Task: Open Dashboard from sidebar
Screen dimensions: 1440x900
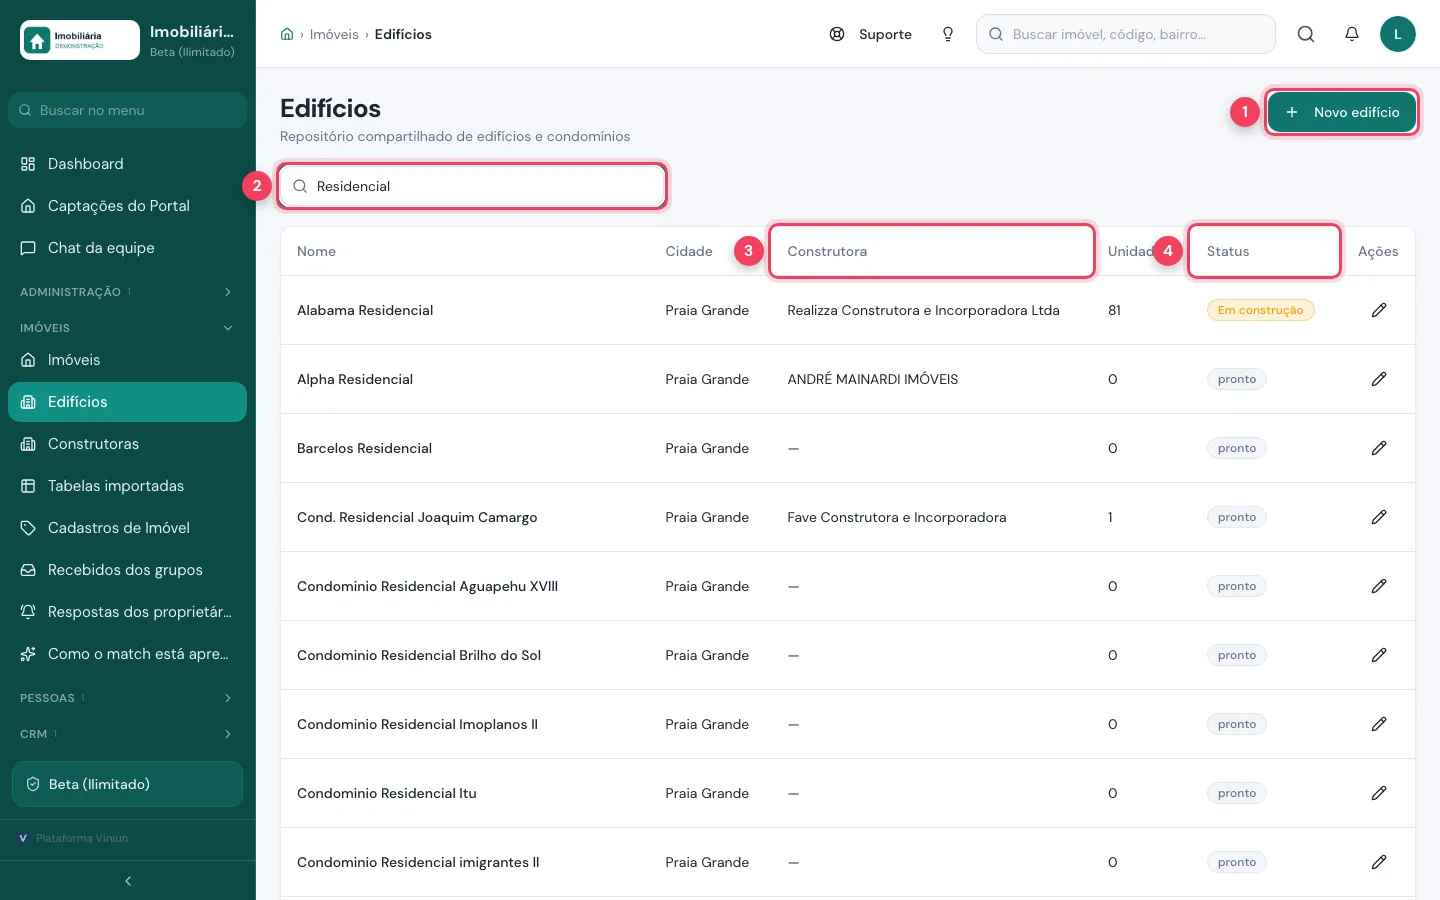Action: tap(128, 164)
